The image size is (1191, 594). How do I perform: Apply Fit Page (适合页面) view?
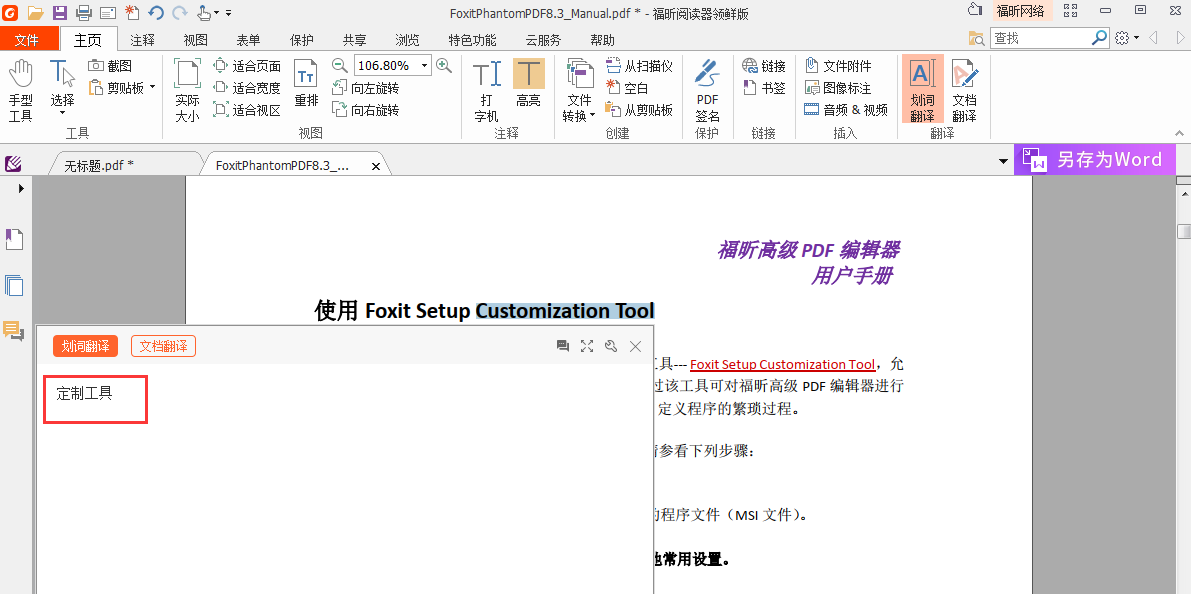[247, 66]
